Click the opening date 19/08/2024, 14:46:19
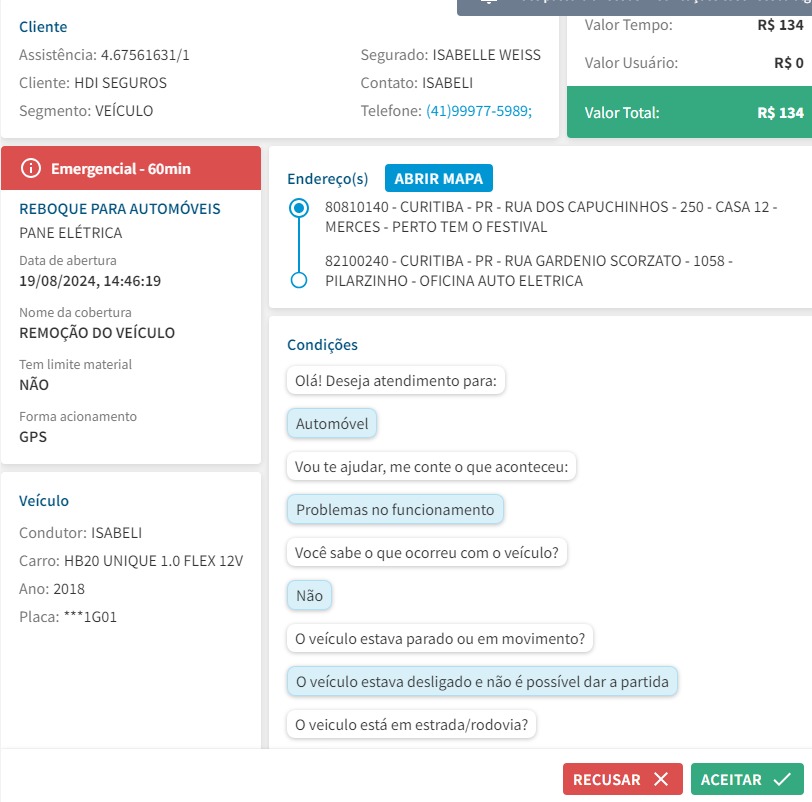This screenshot has height=802, width=812. 90,281
